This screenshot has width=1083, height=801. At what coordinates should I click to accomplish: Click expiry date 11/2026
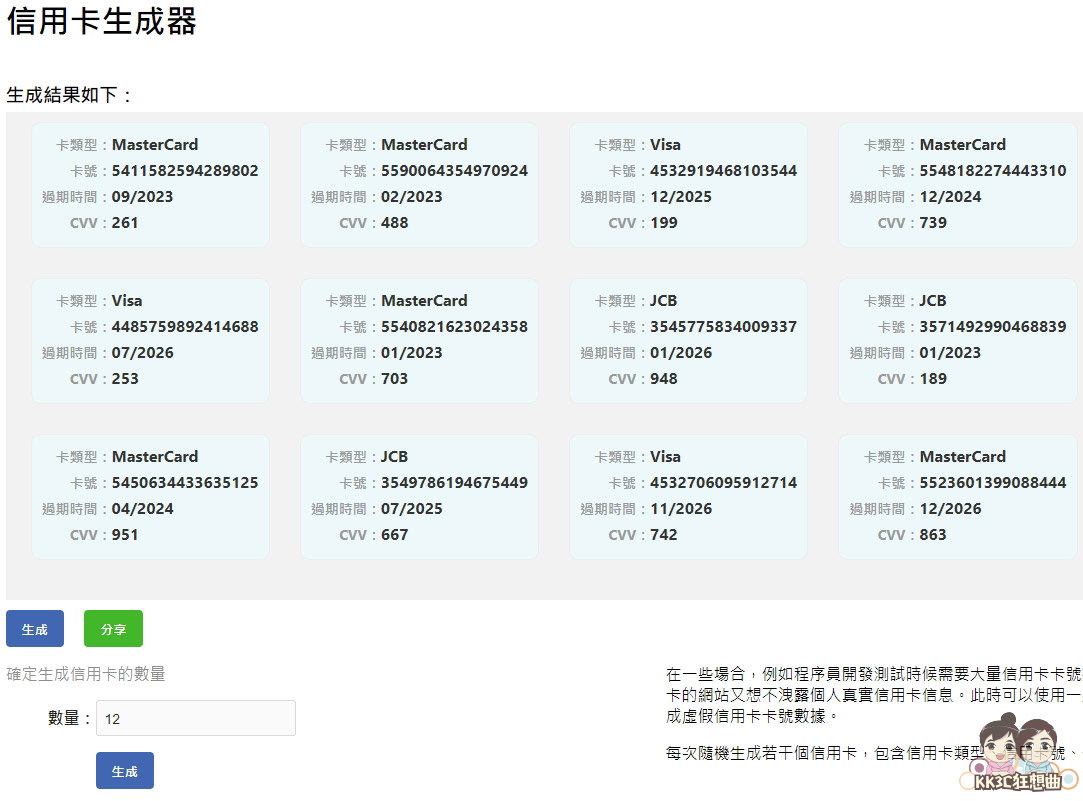(x=681, y=509)
